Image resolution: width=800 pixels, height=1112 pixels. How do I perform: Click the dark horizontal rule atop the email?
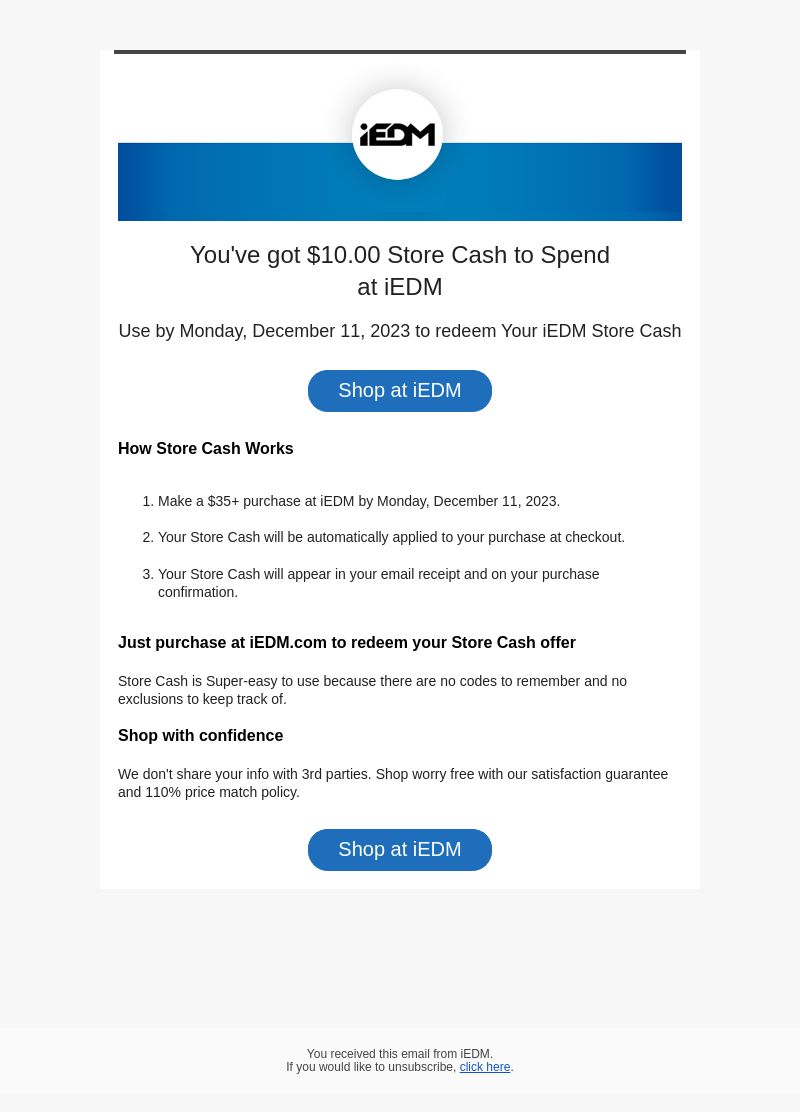click(x=400, y=52)
